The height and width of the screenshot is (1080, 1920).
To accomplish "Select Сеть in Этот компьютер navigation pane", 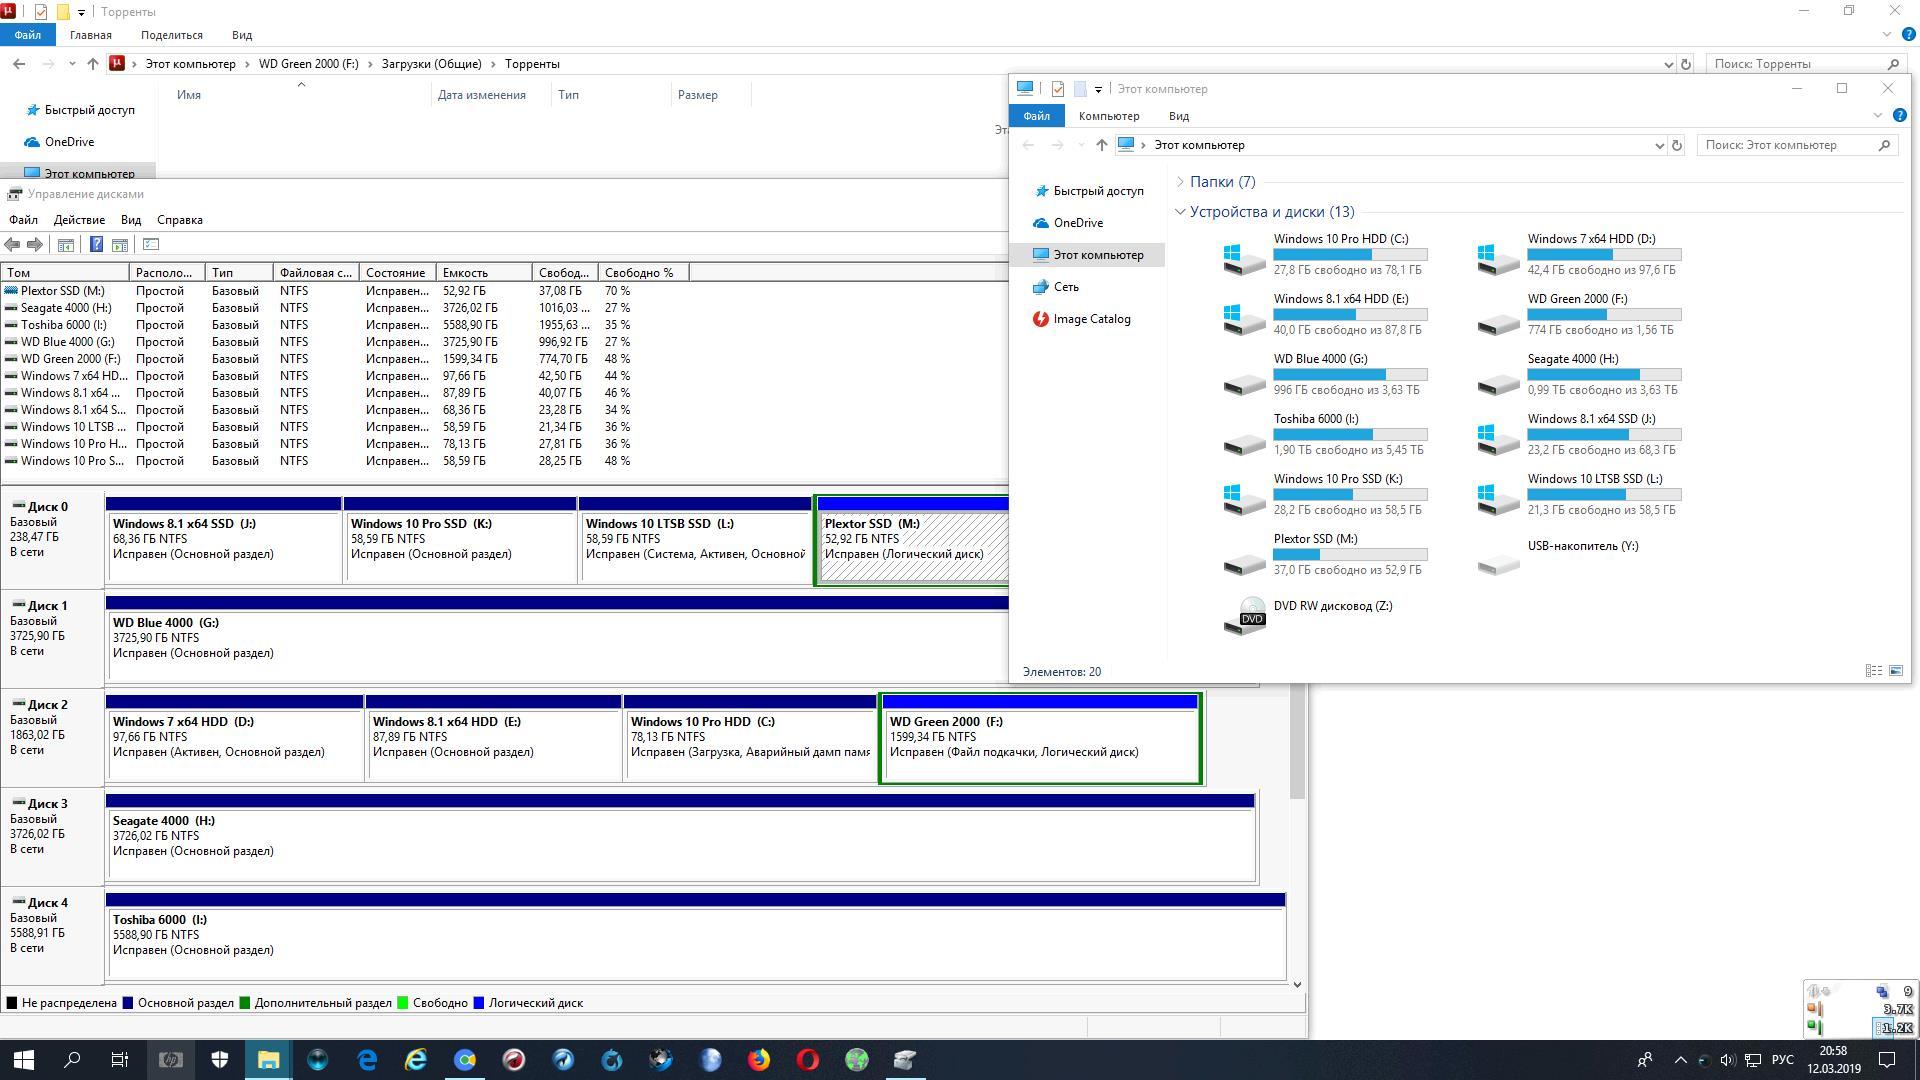I will [1066, 287].
